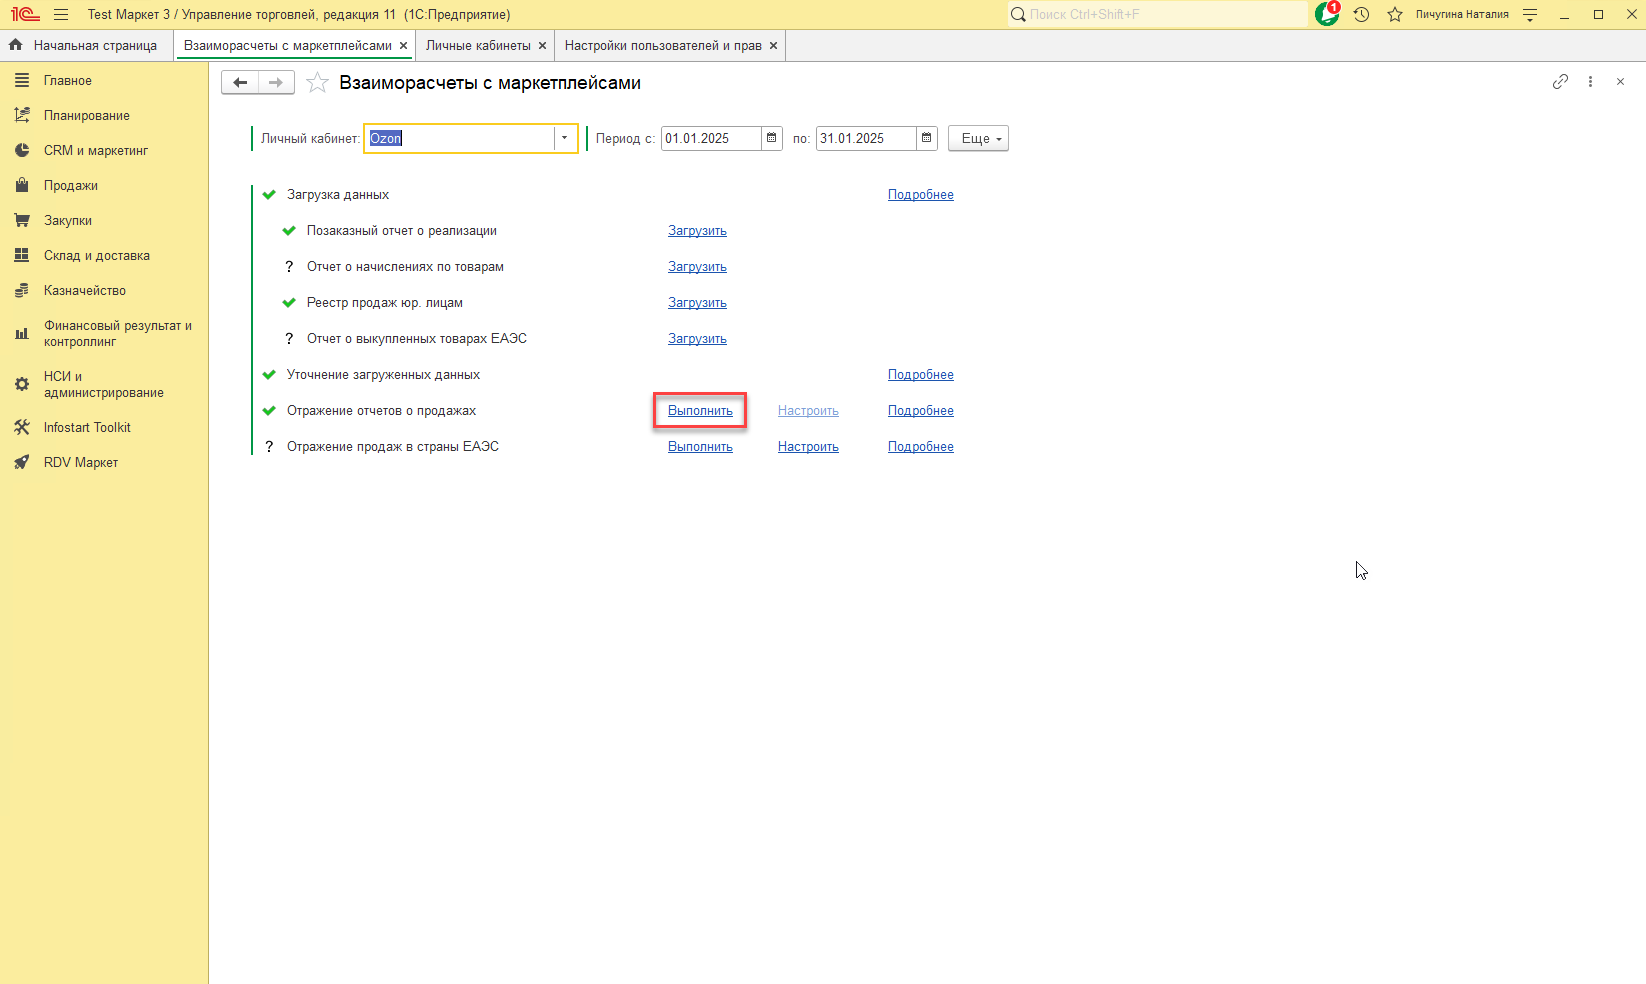Screen dimensions: 1646x984
Task: Open Подробнее for Загрузка данных
Action: [921, 195]
